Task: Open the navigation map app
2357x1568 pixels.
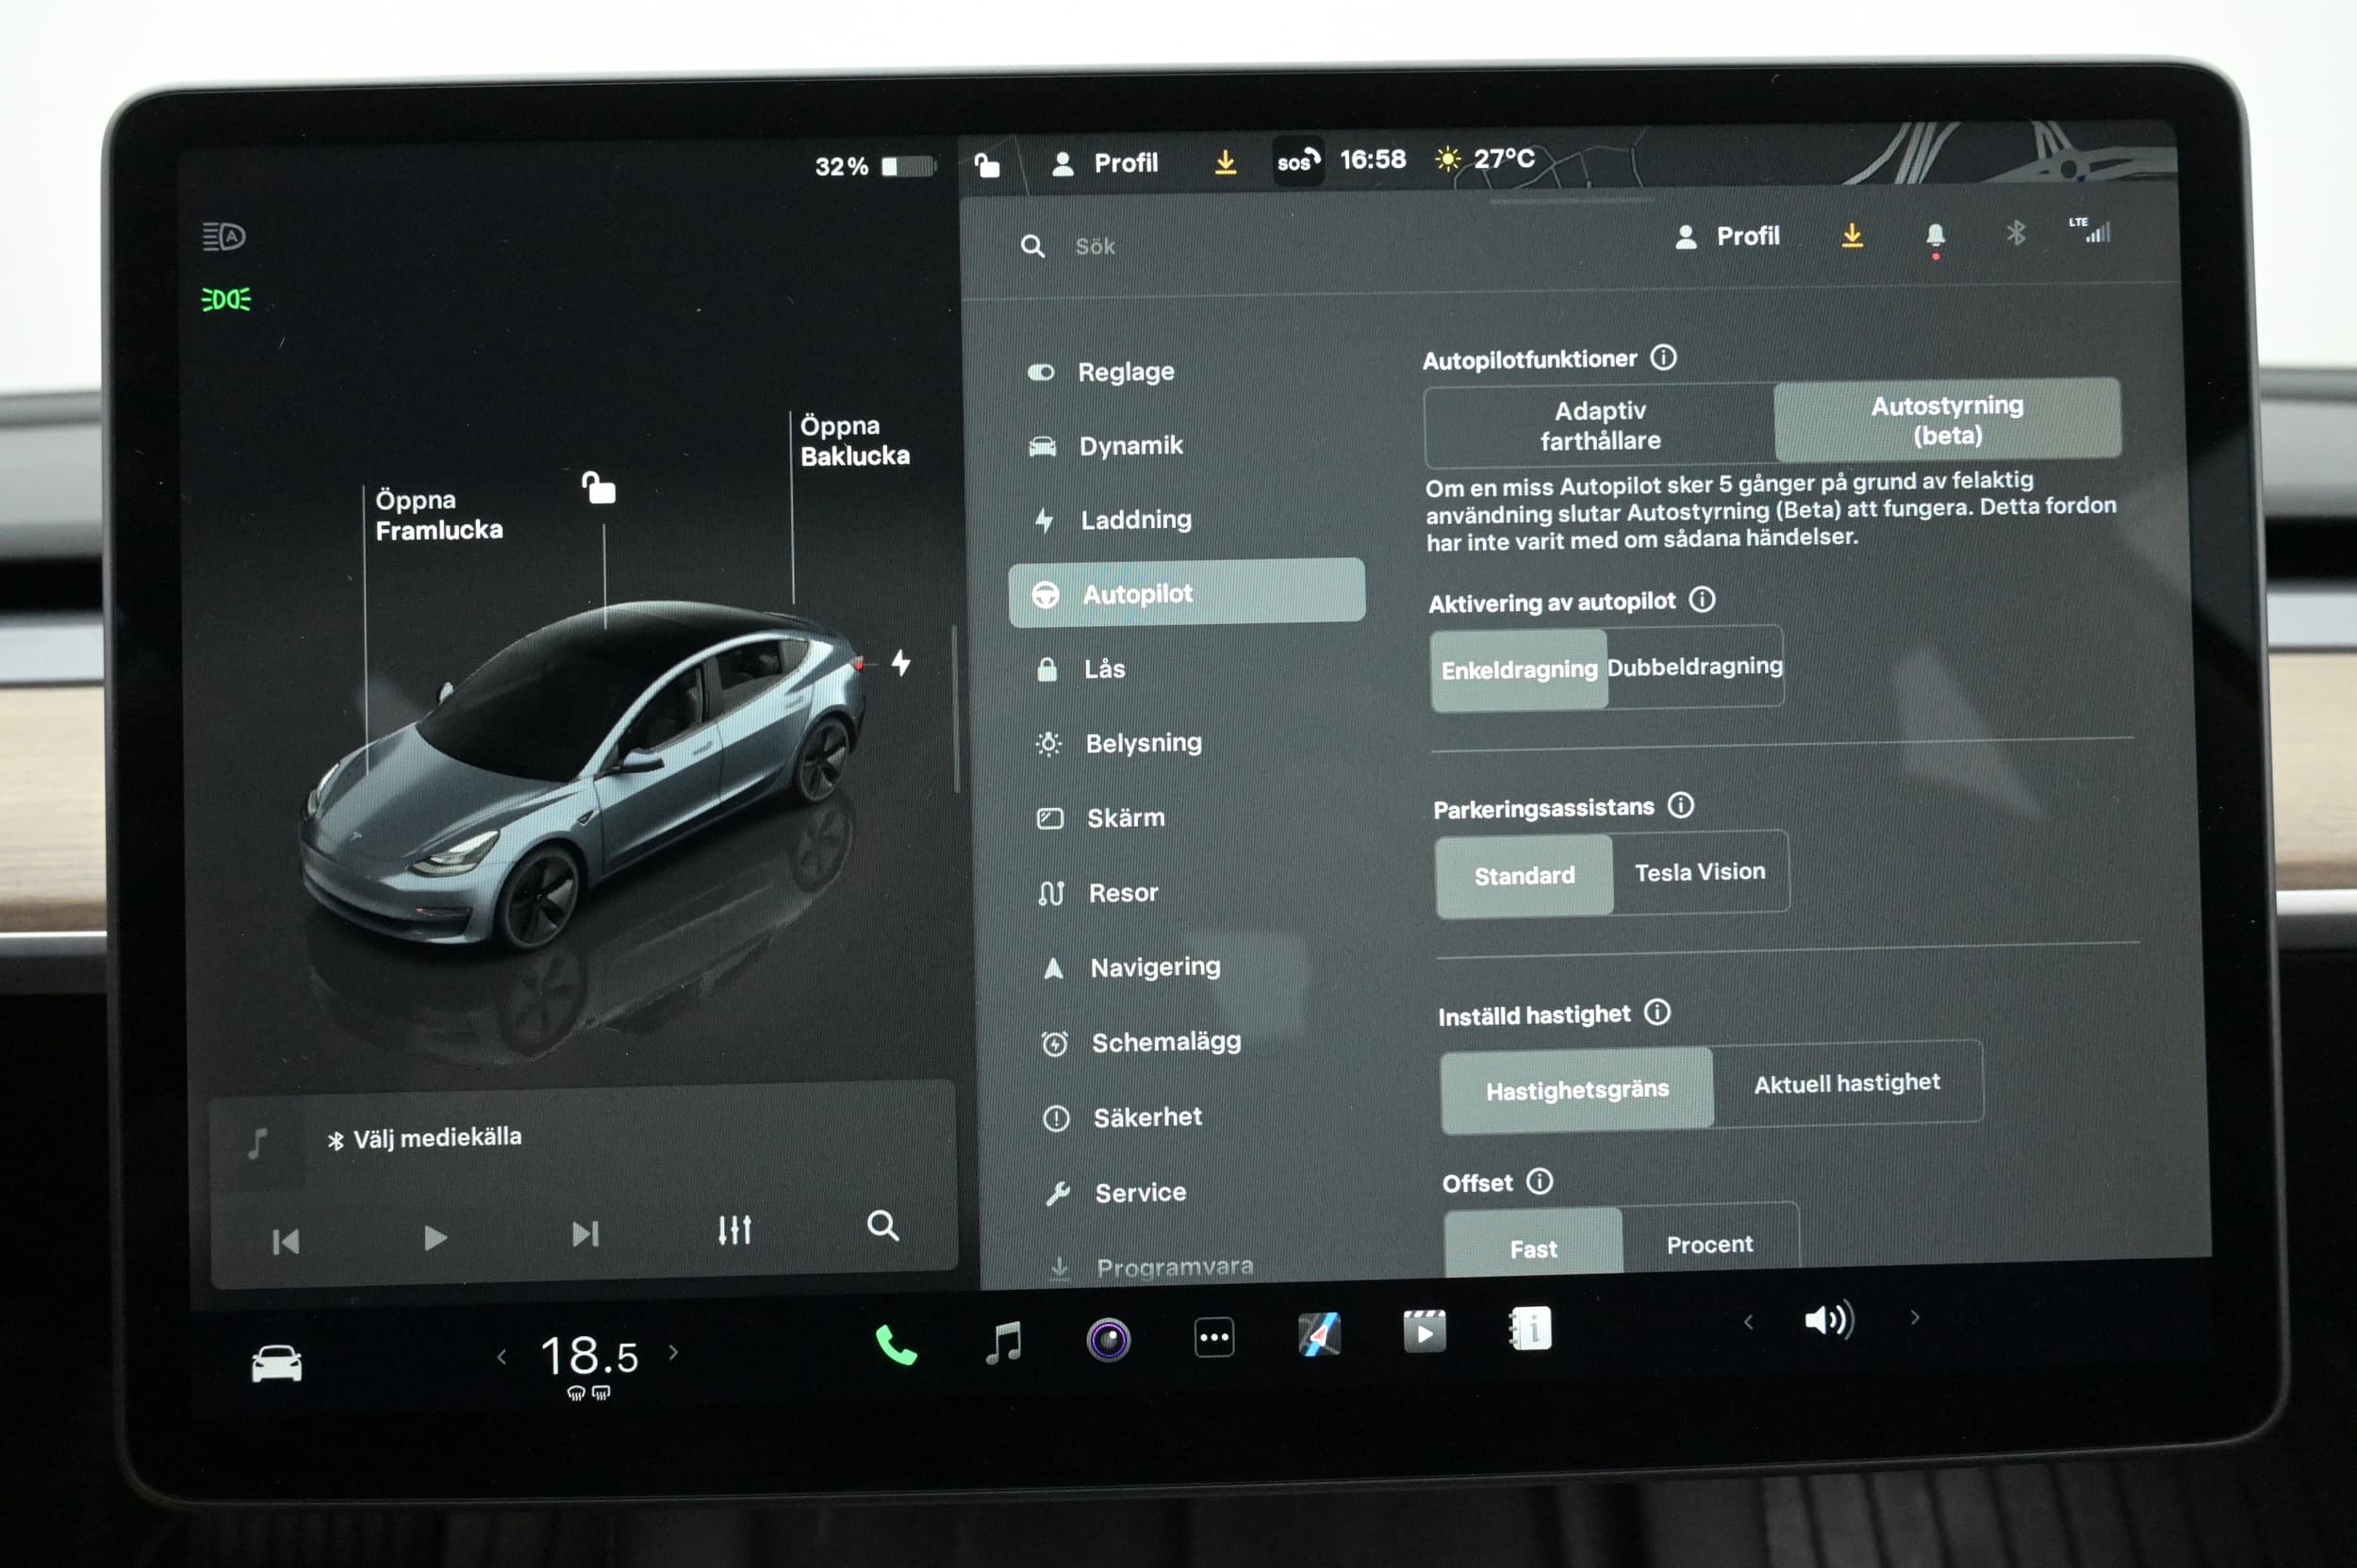Action: click(1320, 1334)
